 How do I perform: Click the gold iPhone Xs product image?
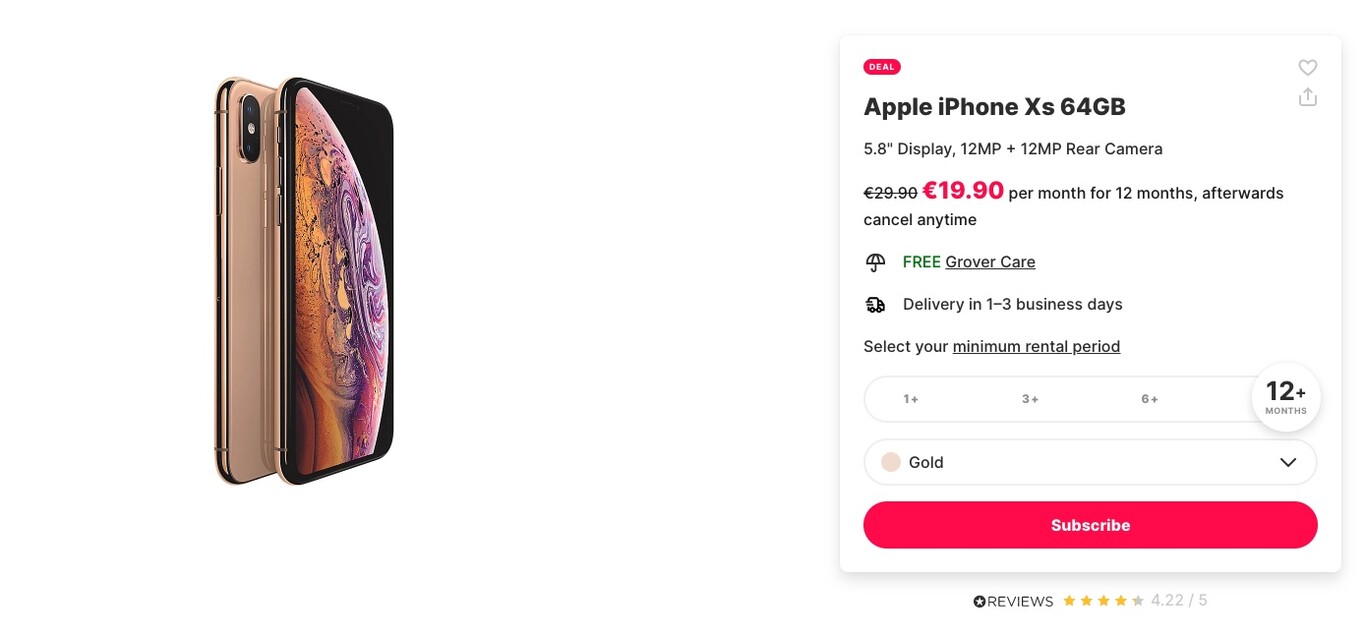303,281
